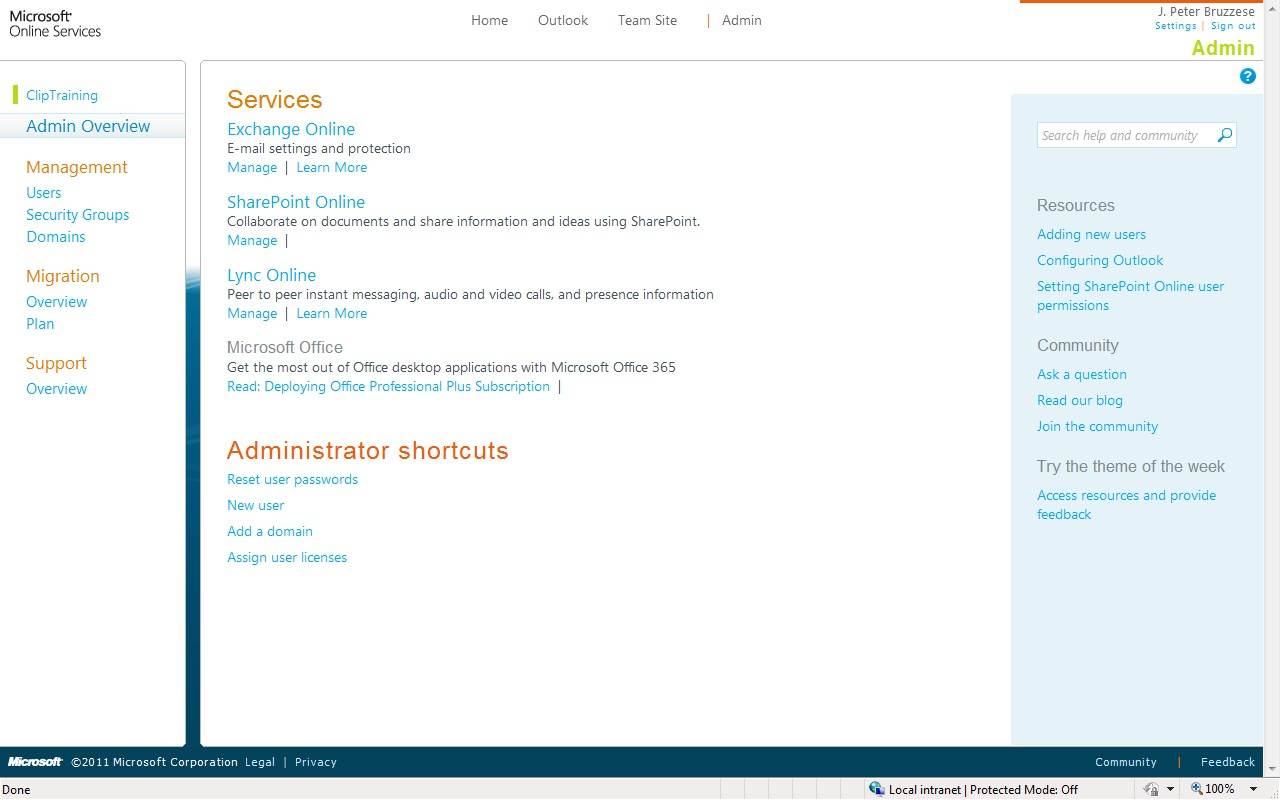Click the Local intranet globe icon
Screen dimensions: 1280x800
tap(876, 789)
